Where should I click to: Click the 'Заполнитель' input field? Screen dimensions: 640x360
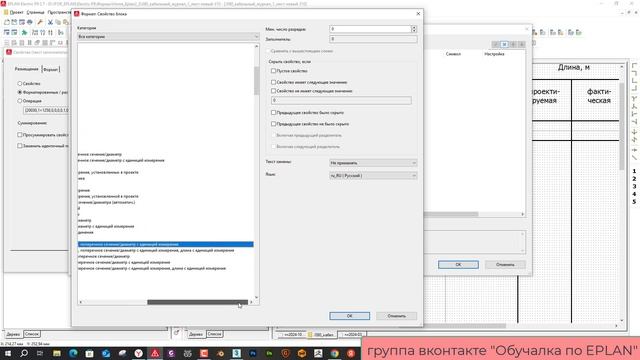(x=373, y=39)
